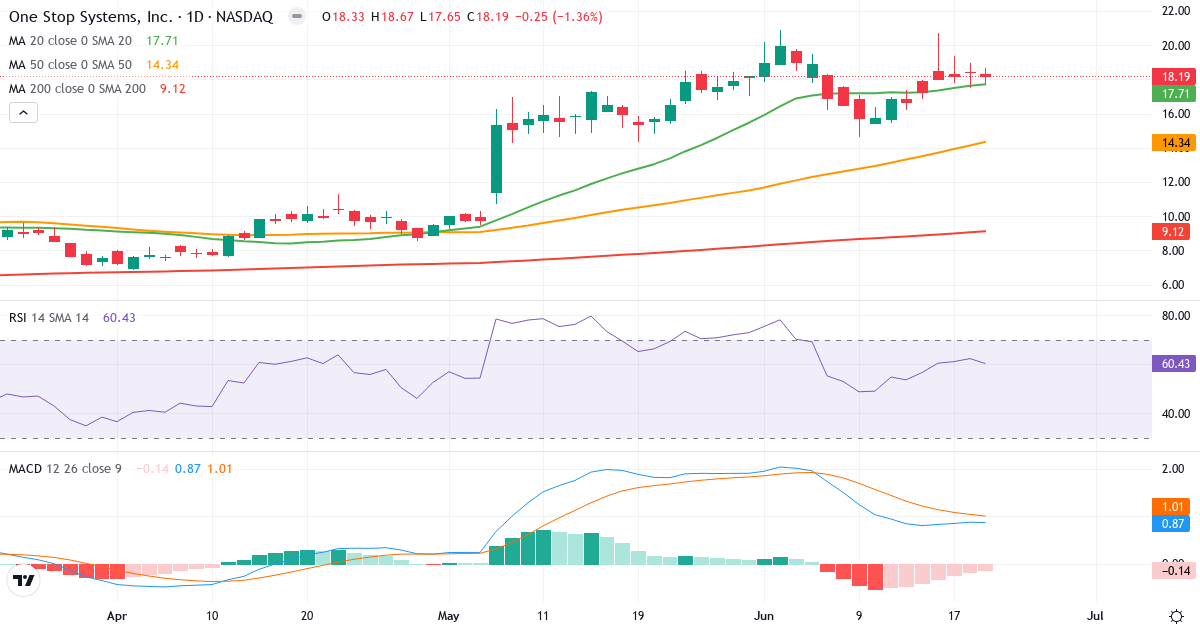The height and width of the screenshot is (630, 1200).
Task: Click the RSI 14 SMA 14 legend
Action: tap(49, 317)
